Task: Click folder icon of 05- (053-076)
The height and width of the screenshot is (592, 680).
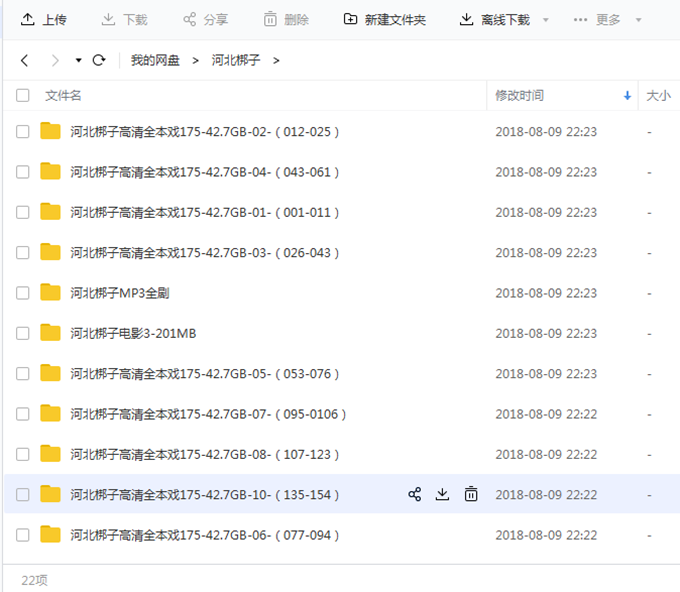Action: tap(50, 373)
